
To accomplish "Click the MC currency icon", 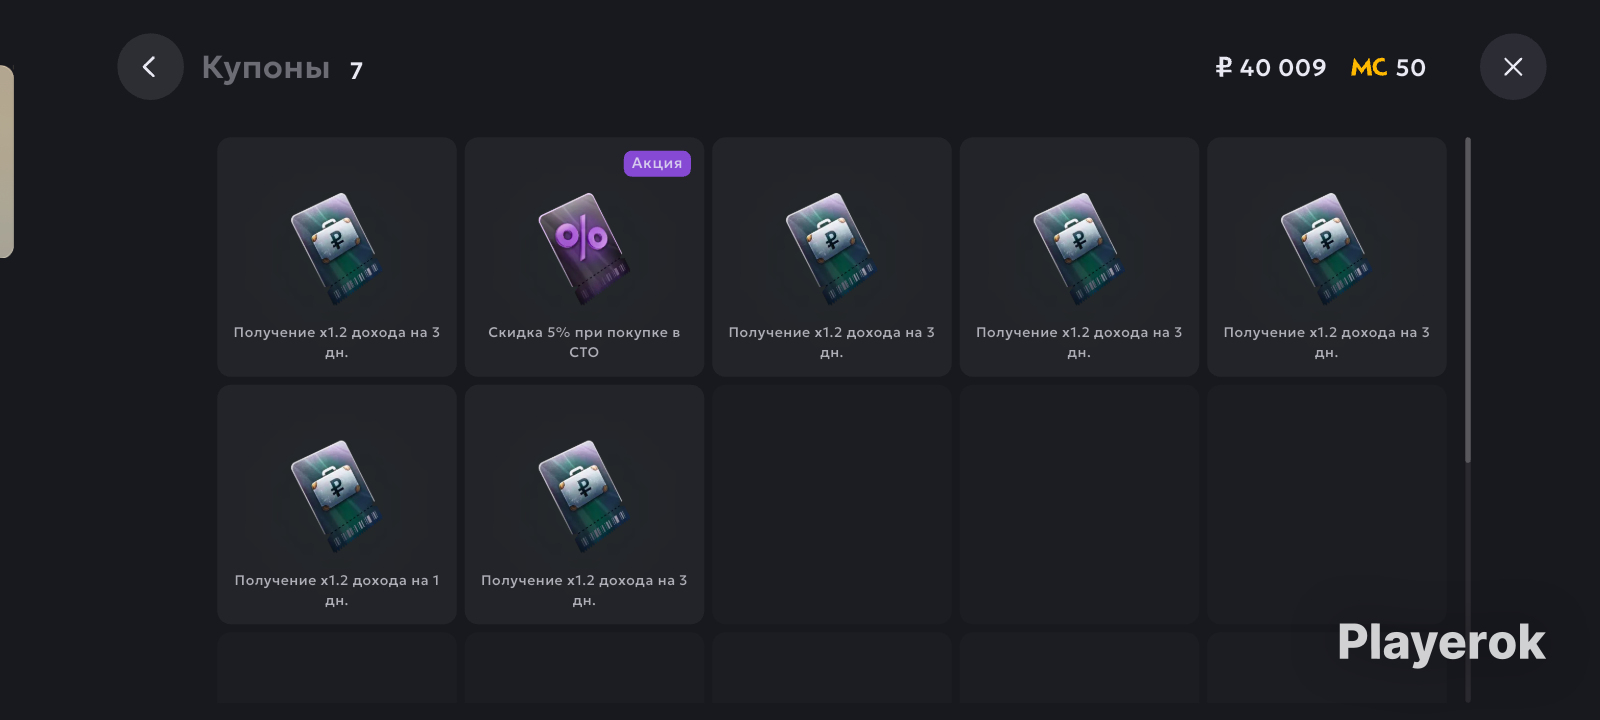I will coord(1368,67).
